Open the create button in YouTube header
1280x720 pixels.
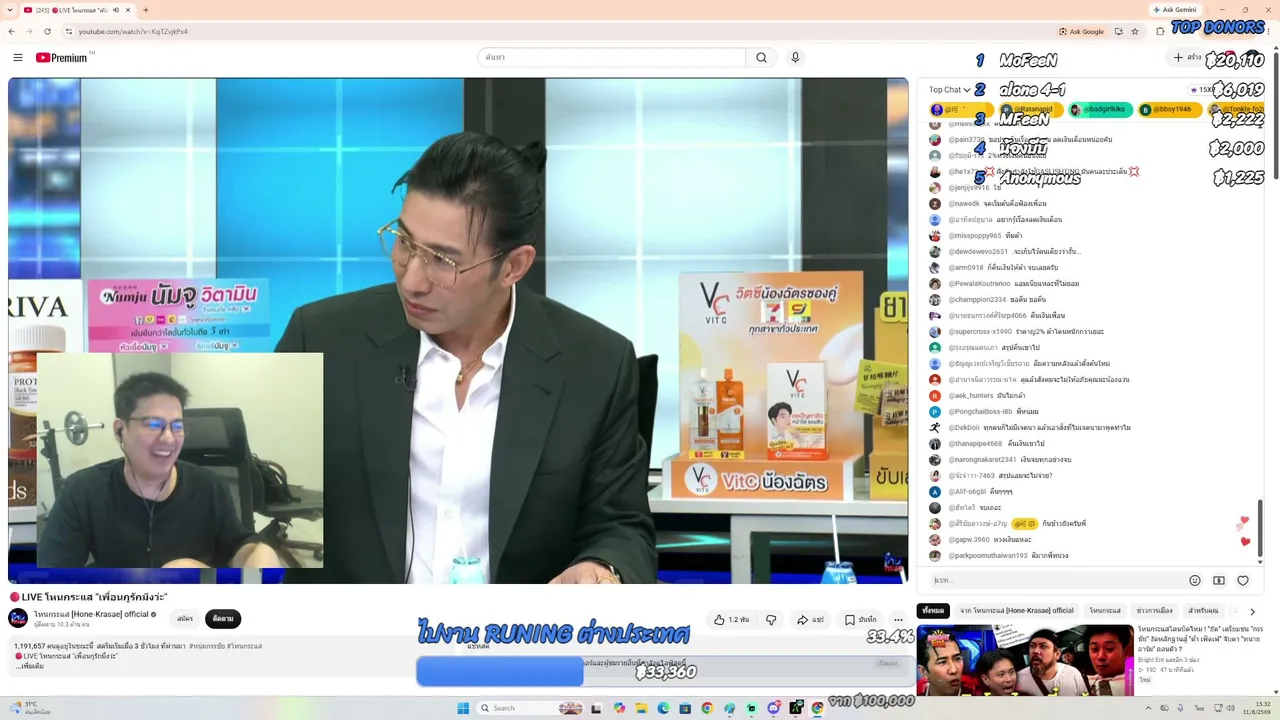pyautogui.click(x=1187, y=57)
